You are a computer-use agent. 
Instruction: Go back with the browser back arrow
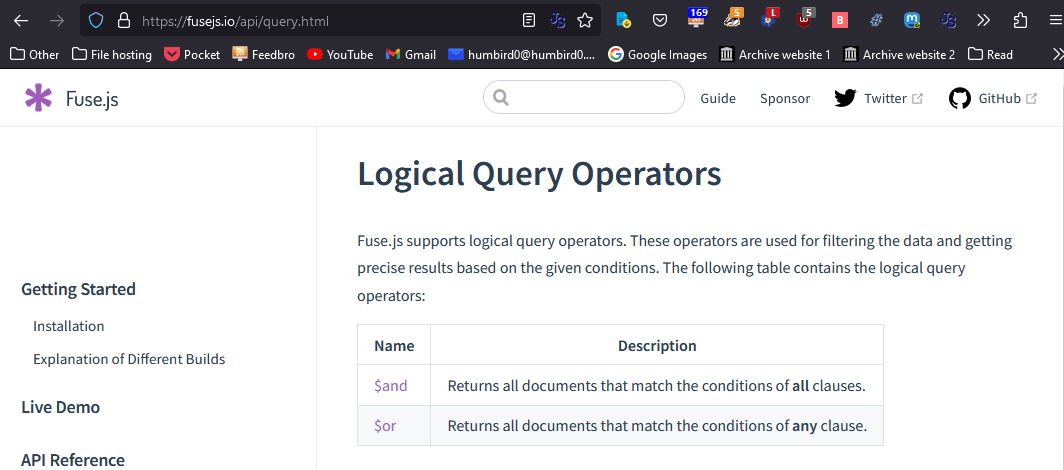[21, 20]
